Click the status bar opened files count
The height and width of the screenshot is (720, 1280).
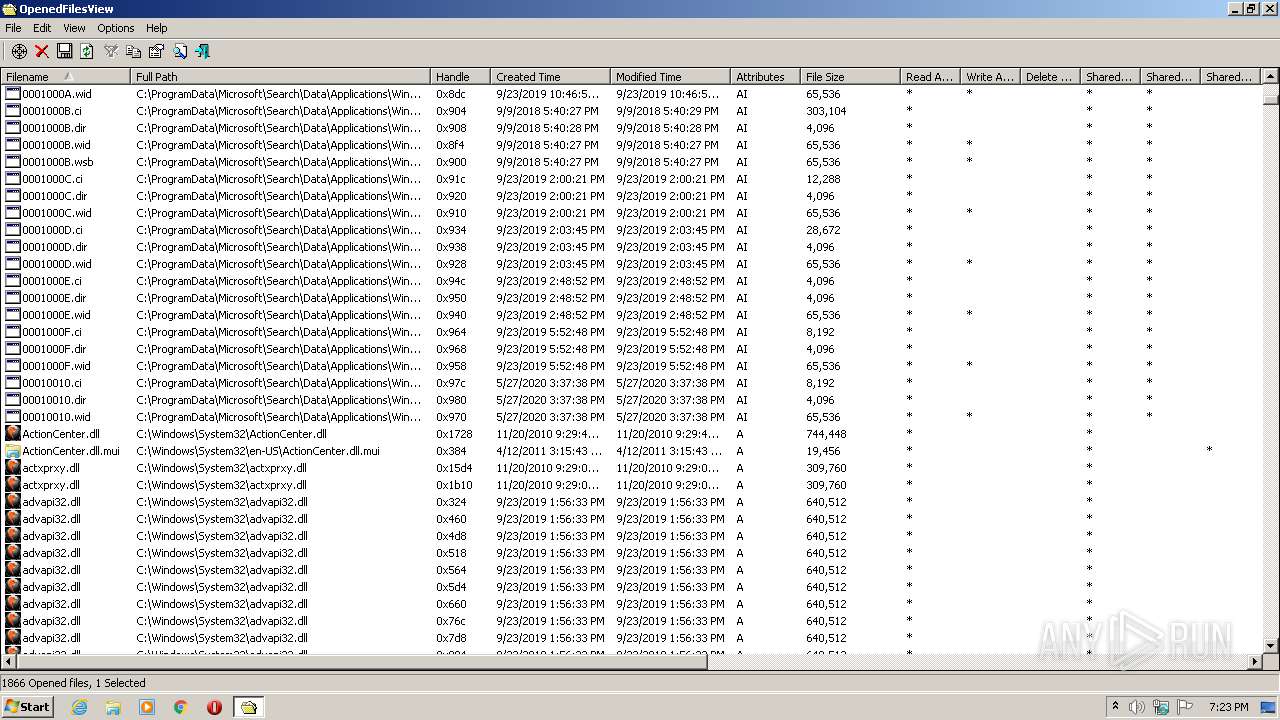pos(74,683)
